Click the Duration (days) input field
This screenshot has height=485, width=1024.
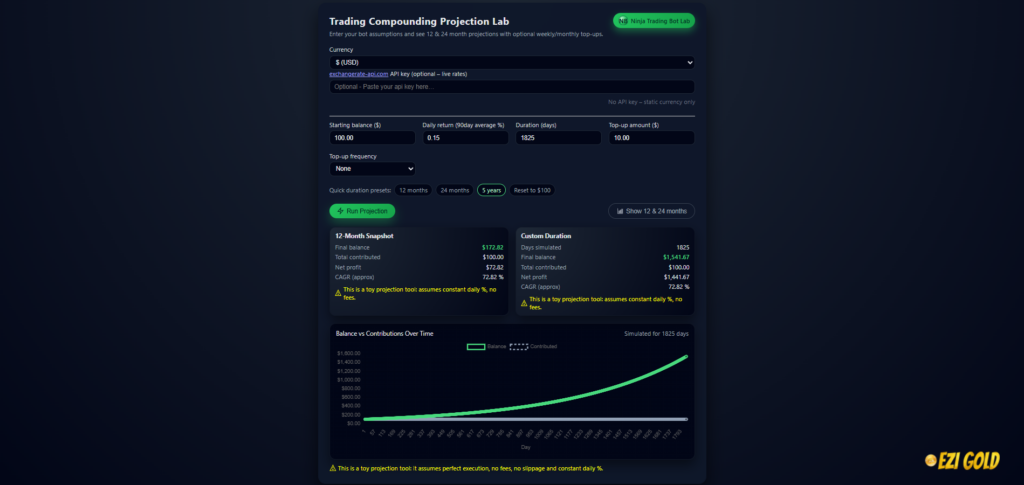(558, 138)
